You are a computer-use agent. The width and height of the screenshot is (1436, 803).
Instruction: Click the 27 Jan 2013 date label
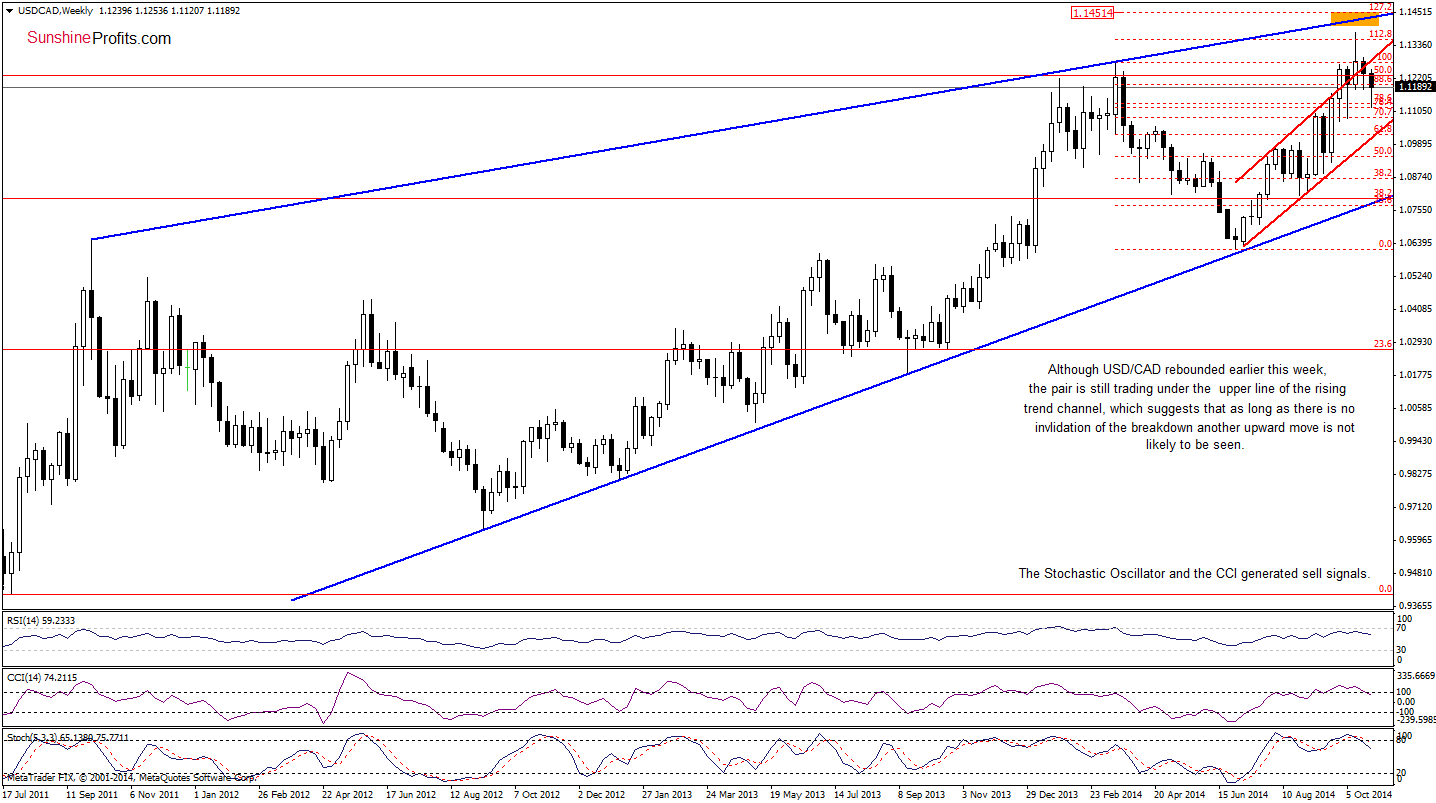(x=666, y=793)
